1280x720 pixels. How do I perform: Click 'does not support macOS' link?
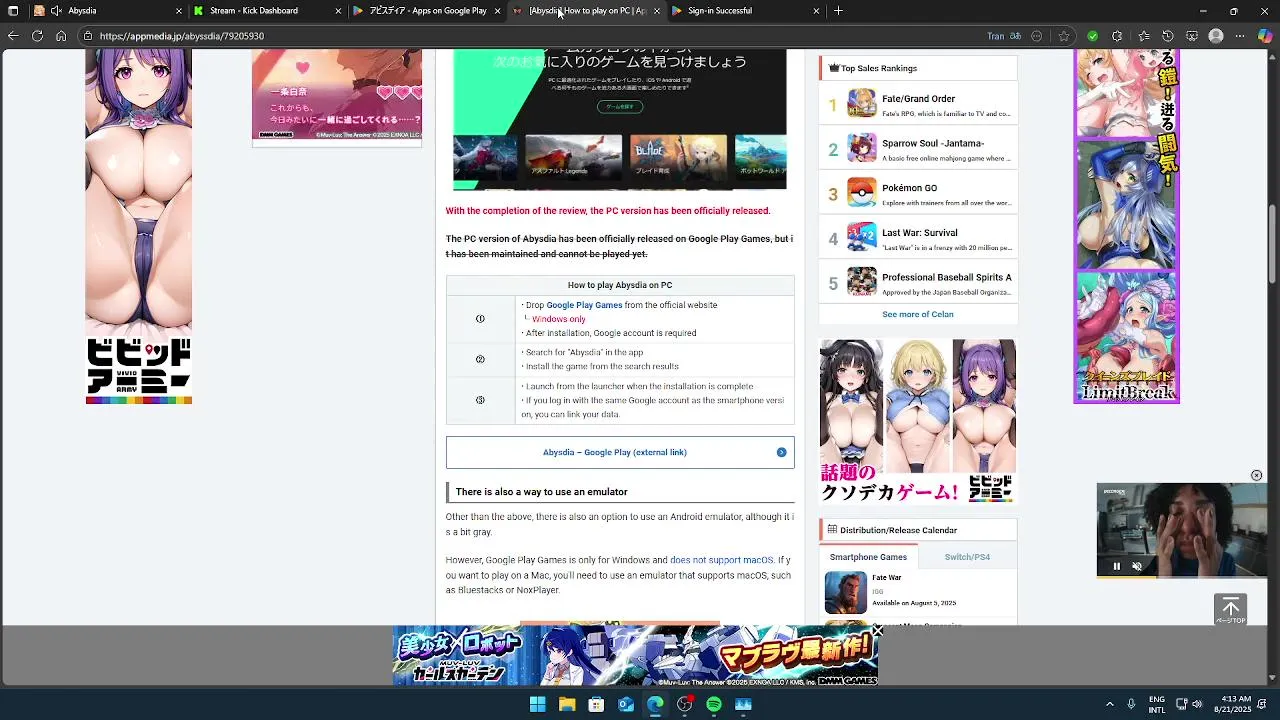click(721, 560)
